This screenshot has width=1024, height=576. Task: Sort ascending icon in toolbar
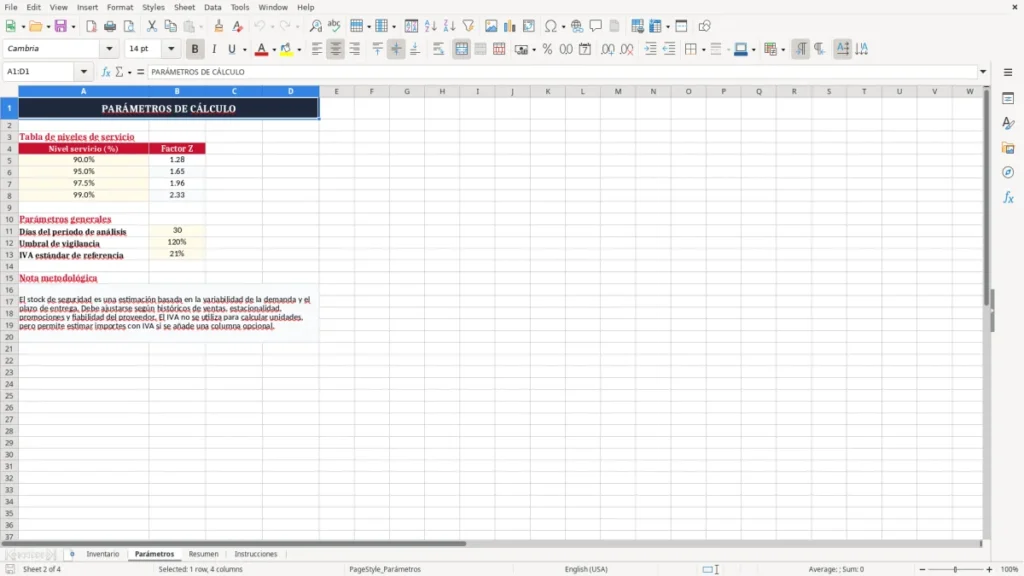tap(430, 26)
